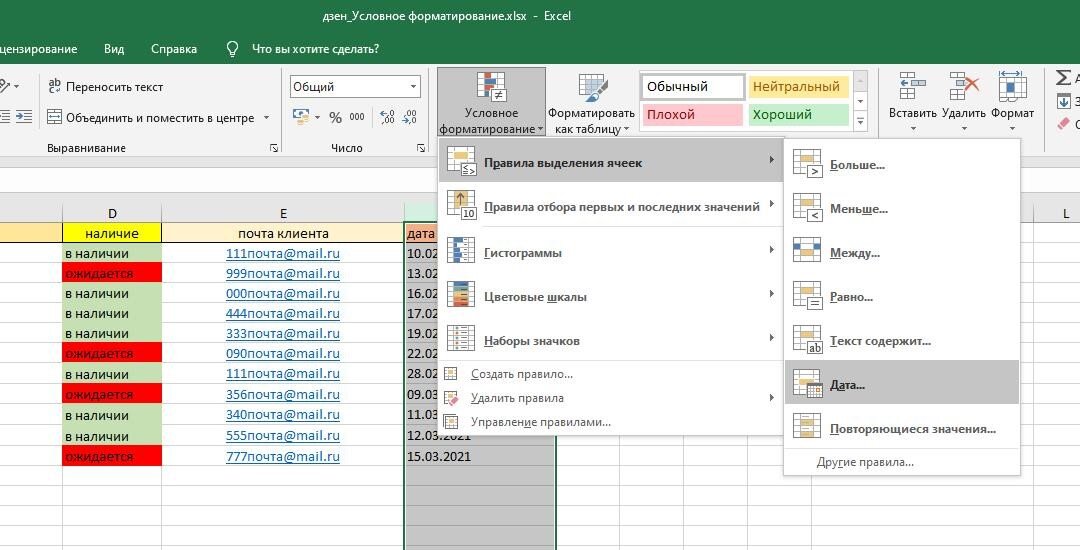
Task: Open the Наборы значков submenu
Action: coord(611,340)
